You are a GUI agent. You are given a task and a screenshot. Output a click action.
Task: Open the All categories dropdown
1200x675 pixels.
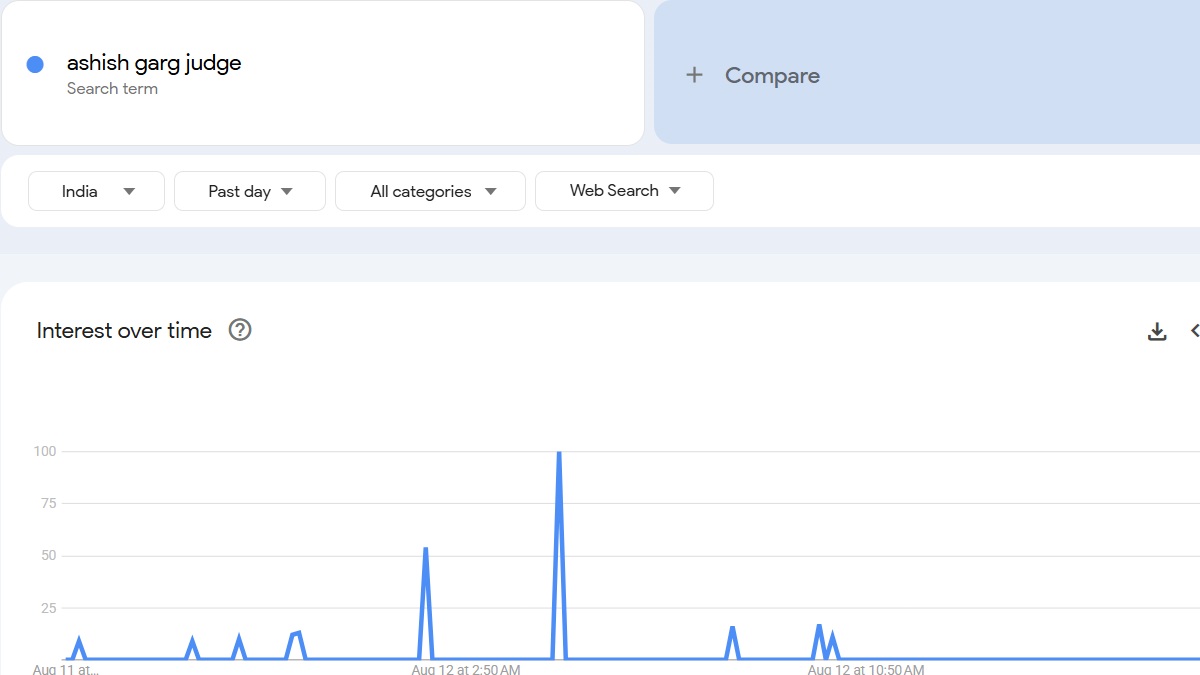(x=430, y=191)
